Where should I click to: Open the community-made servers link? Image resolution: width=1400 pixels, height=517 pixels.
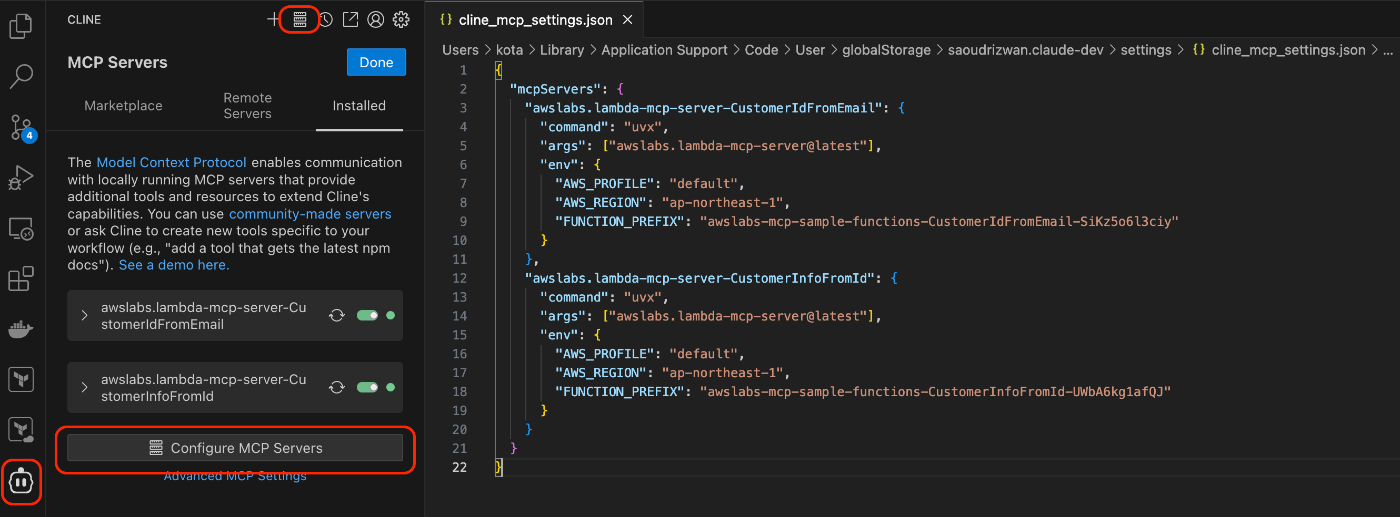[310, 214]
